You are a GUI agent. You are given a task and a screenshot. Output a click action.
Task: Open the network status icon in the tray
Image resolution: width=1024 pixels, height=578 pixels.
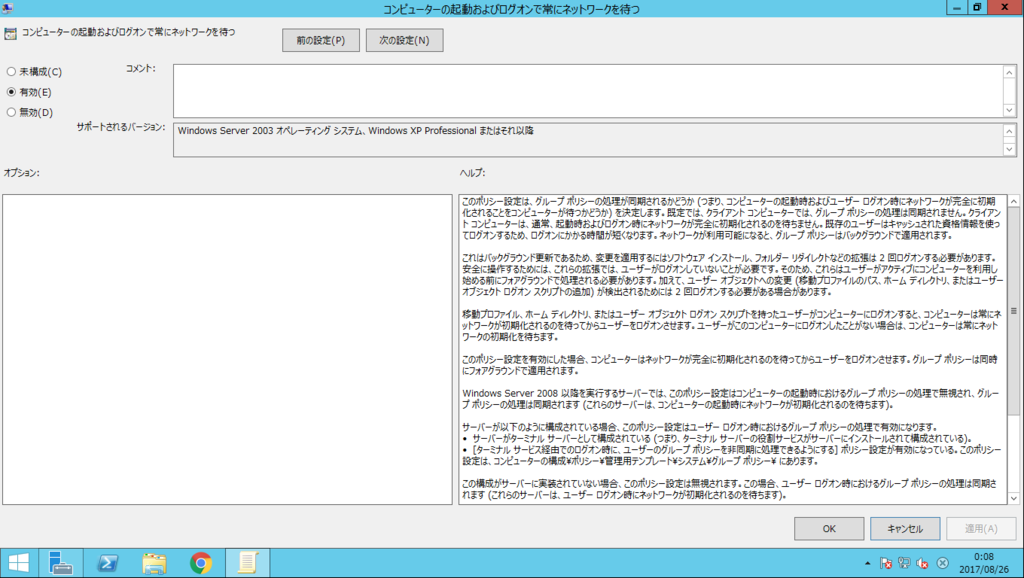tap(904, 564)
